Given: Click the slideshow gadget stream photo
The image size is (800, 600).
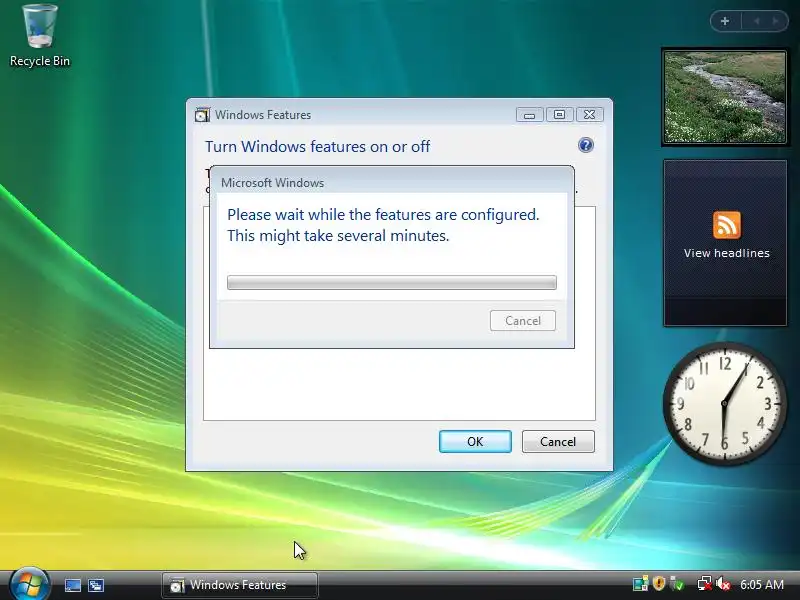Looking at the screenshot, I should coord(724,97).
